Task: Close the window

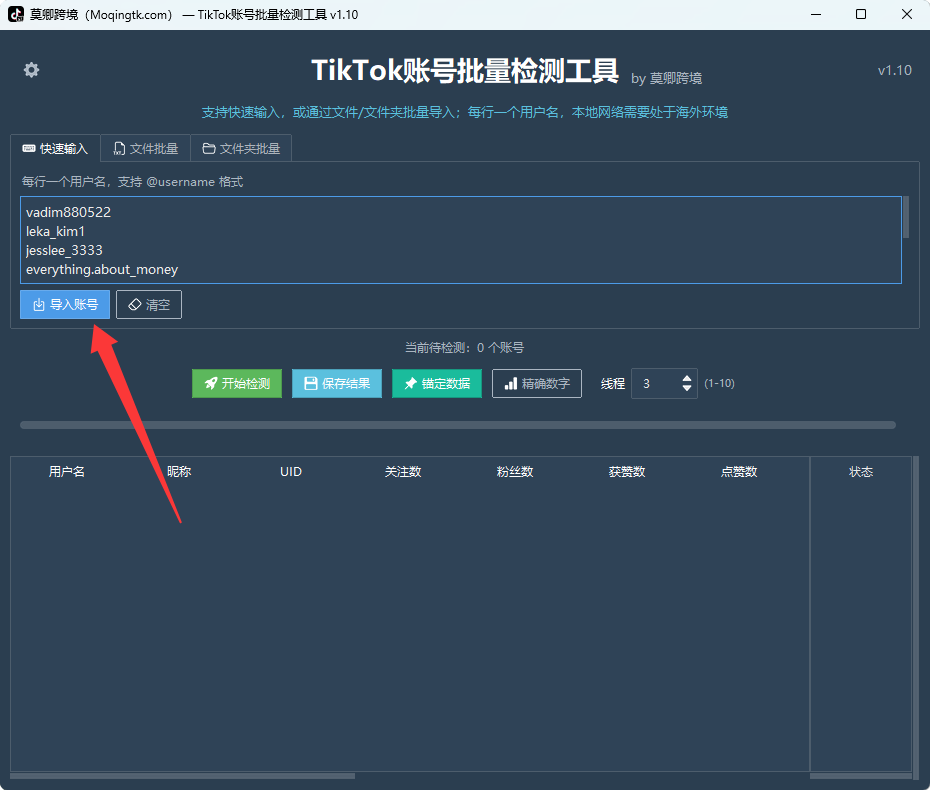Action: pyautogui.click(x=907, y=14)
